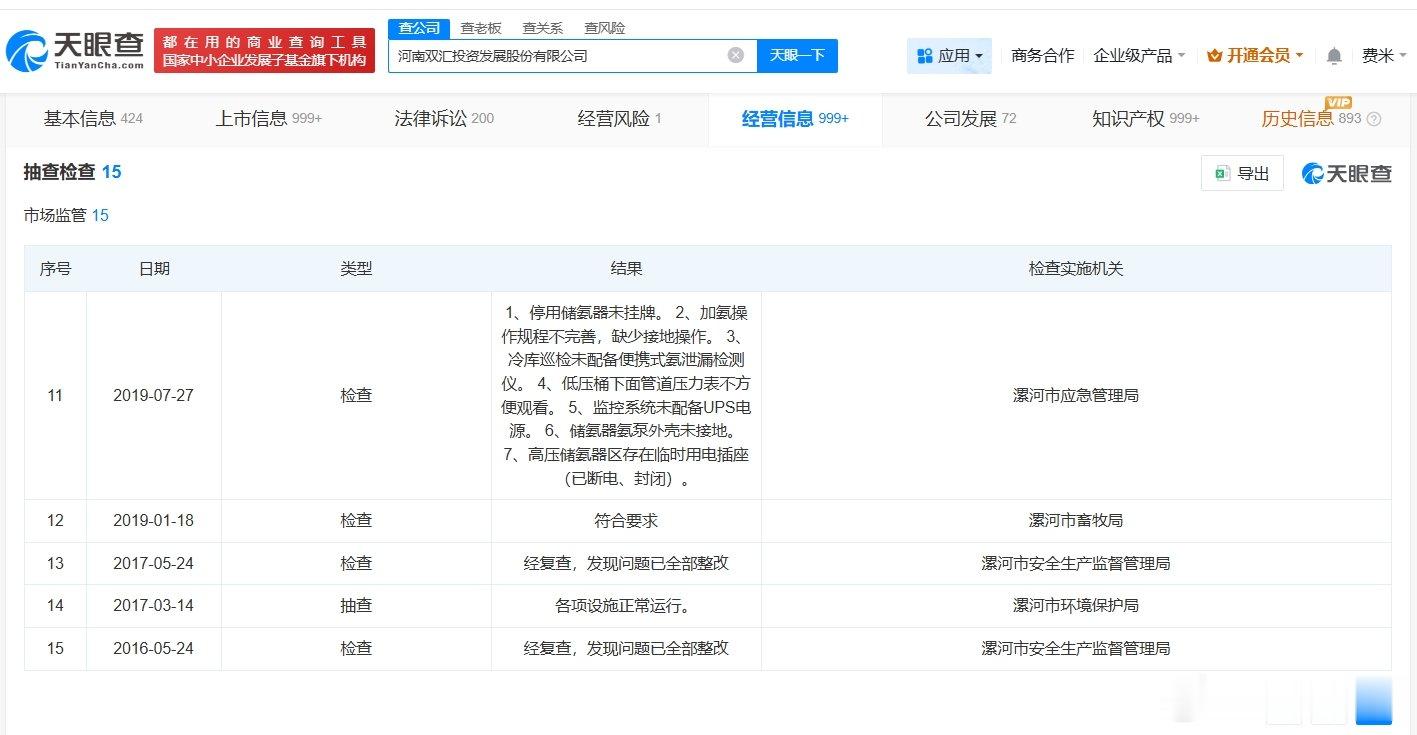Select the 市场监管 15 filter

pos(66,215)
